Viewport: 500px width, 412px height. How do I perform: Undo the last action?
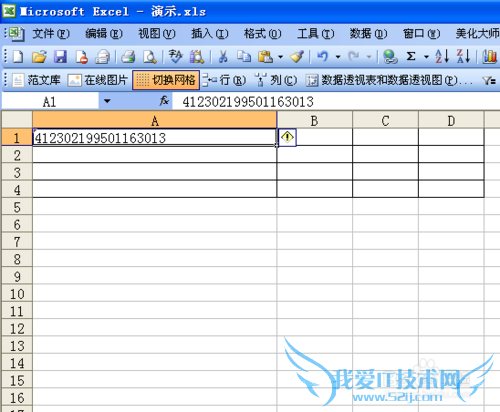point(322,57)
